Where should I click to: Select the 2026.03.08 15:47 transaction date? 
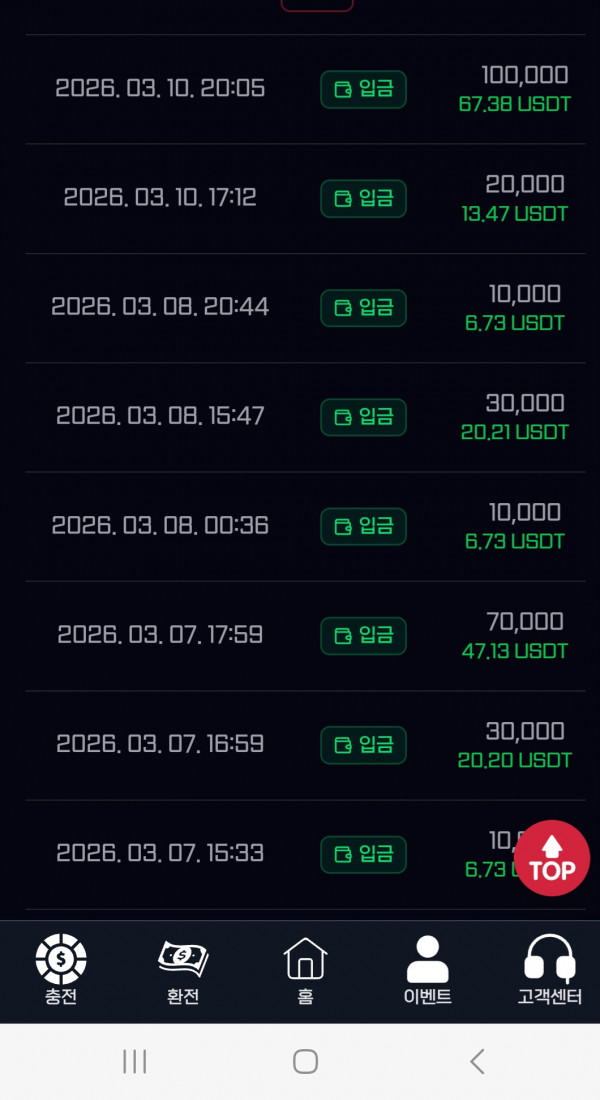tap(160, 416)
